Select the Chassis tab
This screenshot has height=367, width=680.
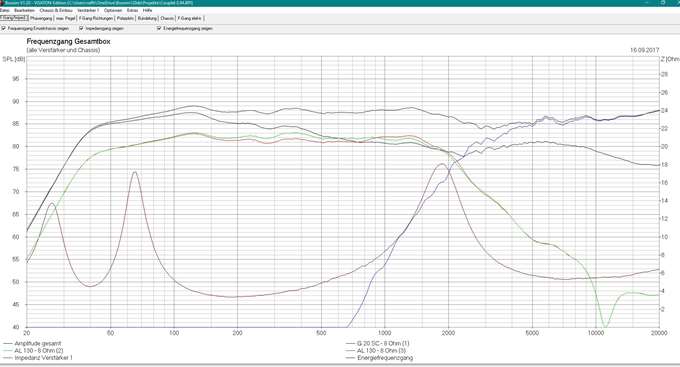(167, 19)
